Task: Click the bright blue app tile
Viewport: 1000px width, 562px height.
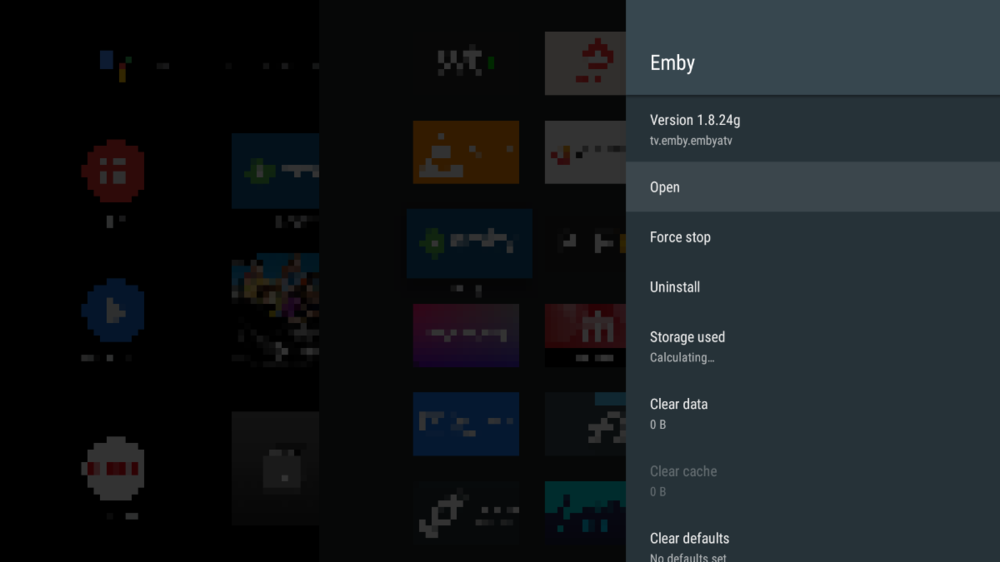Action: (x=466, y=424)
